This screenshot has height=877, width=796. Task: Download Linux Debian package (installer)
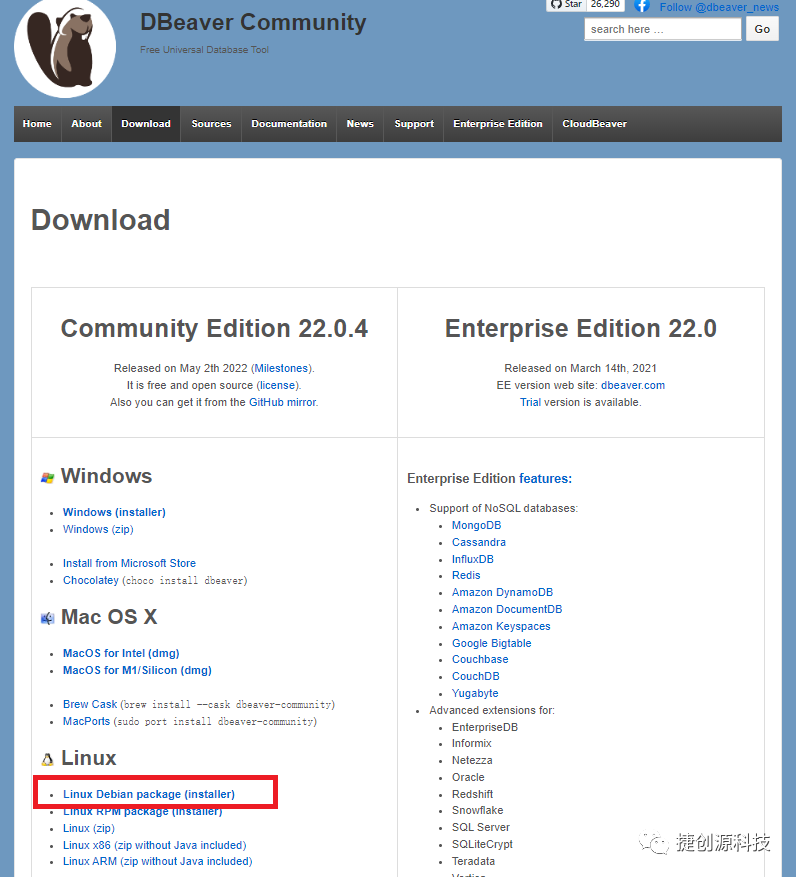click(149, 794)
